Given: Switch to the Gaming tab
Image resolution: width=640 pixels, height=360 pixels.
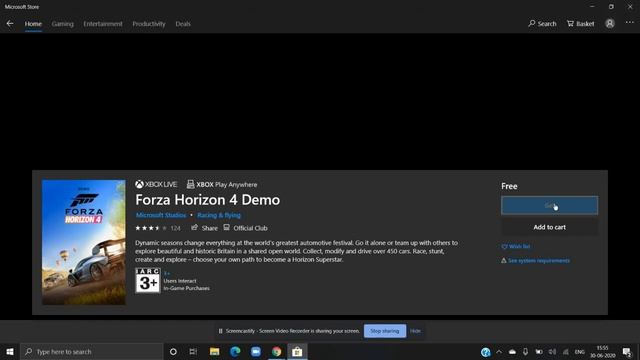Looking at the screenshot, I should [62, 24].
